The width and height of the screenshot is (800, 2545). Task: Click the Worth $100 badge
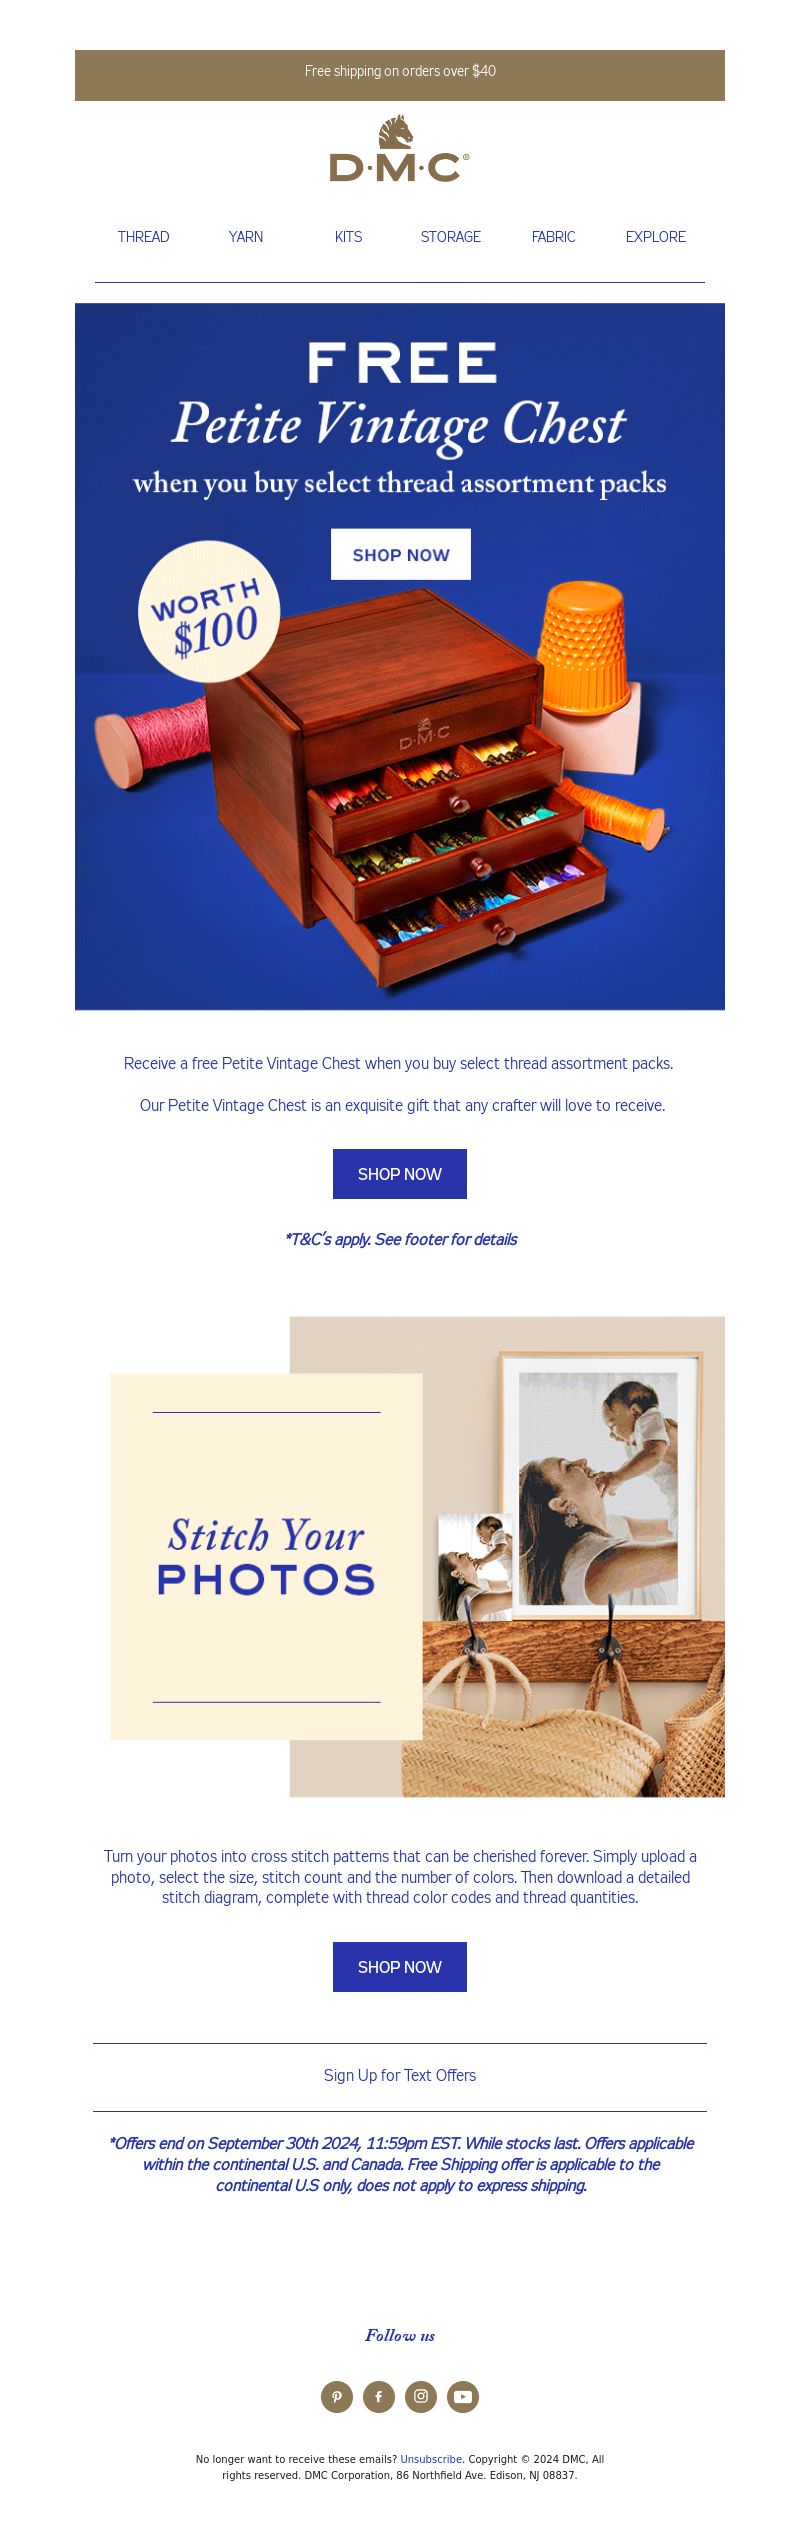[209, 612]
